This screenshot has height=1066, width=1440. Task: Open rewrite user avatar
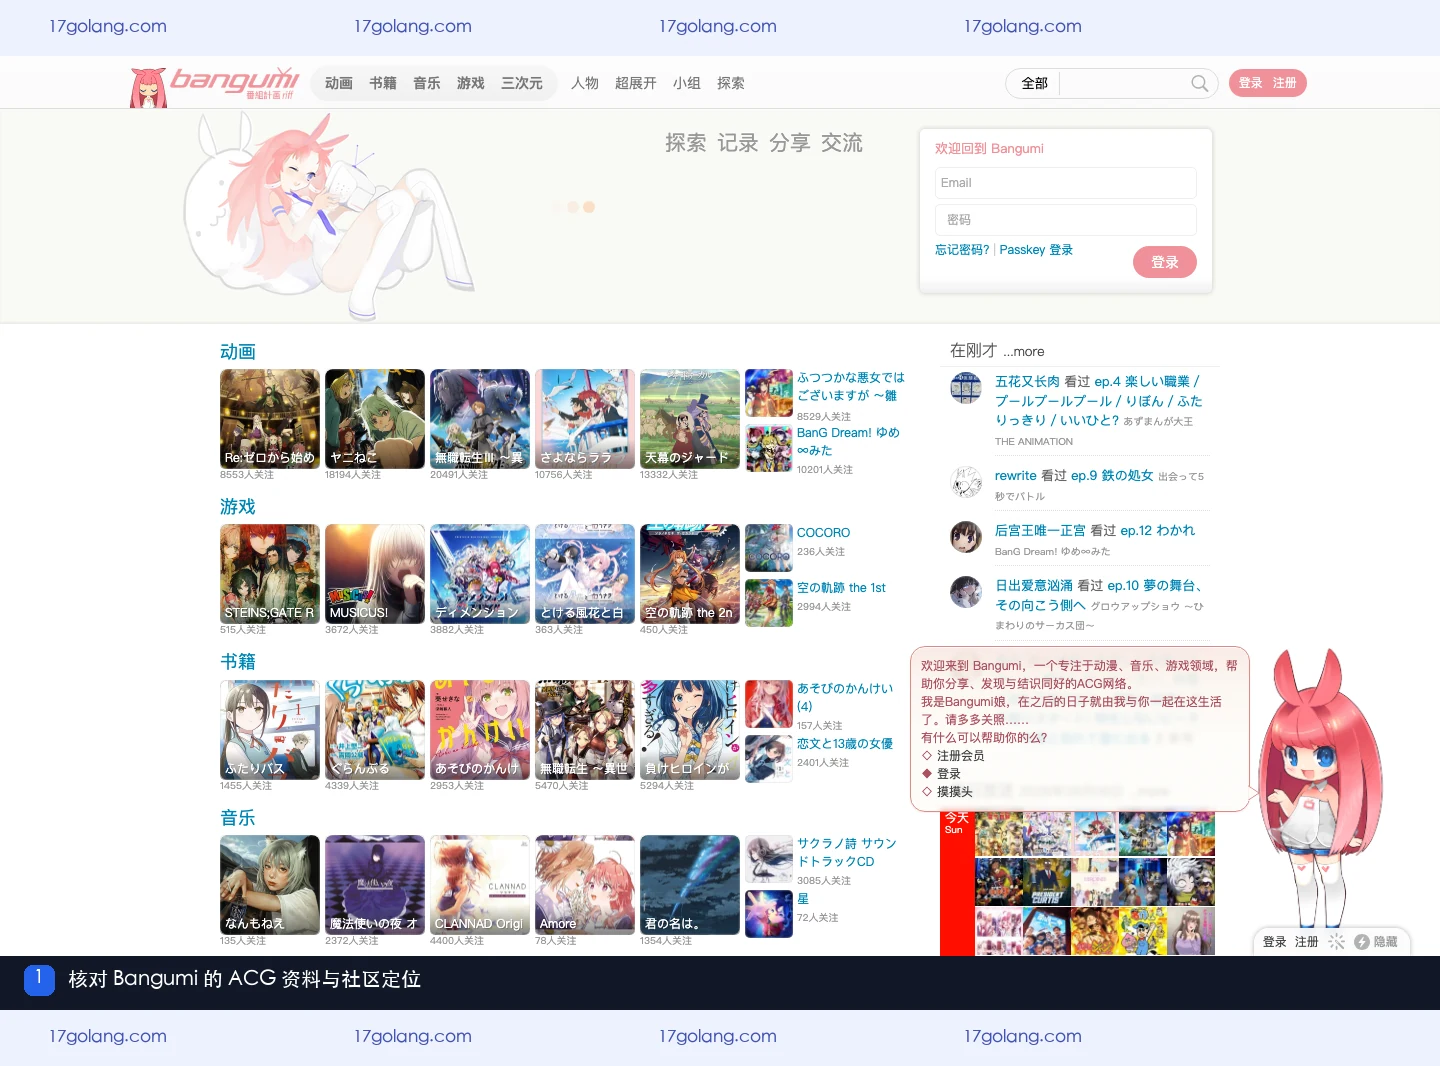point(966,481)
